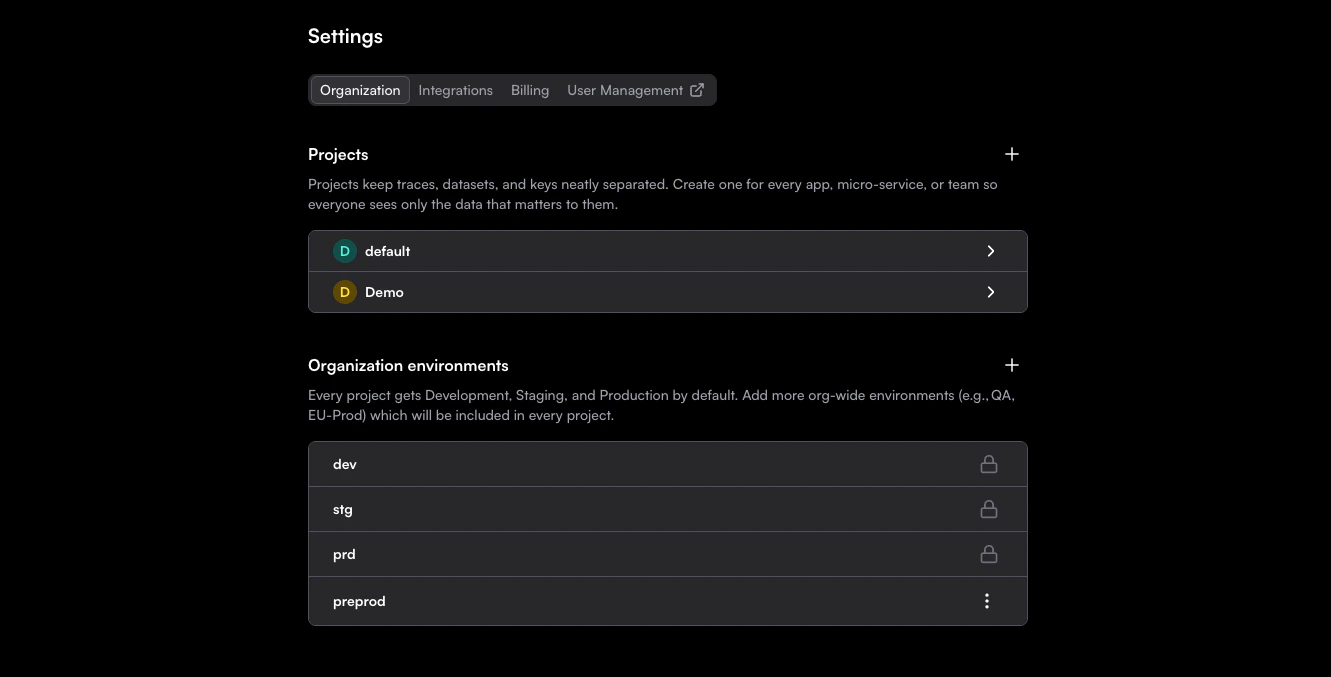Click the external link icon on User Management
Screen dimensions: 1331x677
[697, 90]
